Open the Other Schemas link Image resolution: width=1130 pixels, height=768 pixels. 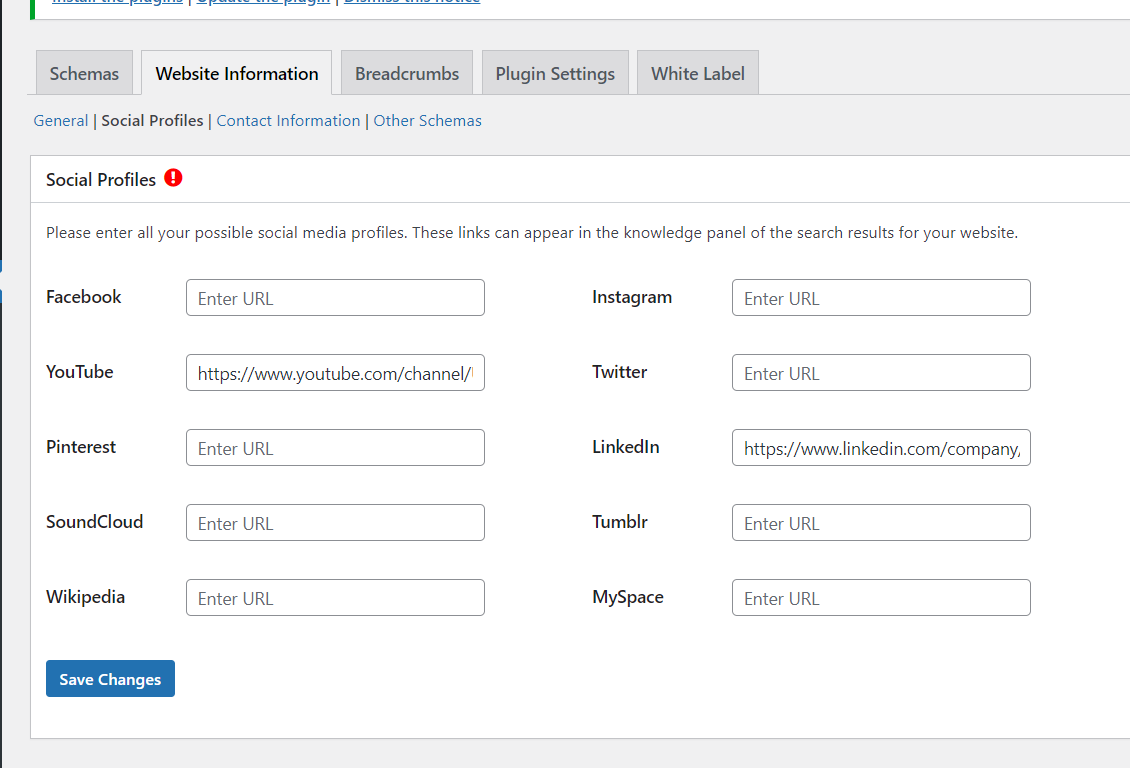click(427, 120)
